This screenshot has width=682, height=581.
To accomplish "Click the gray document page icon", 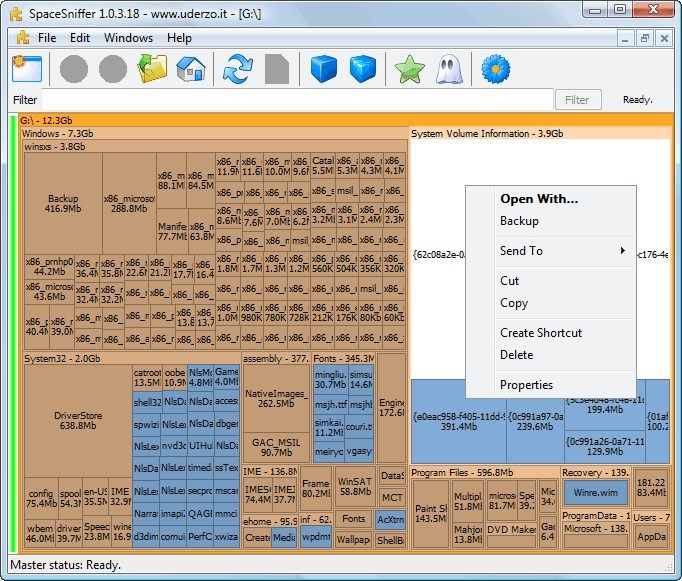I will pyautogui.click(x=277, y=69).
